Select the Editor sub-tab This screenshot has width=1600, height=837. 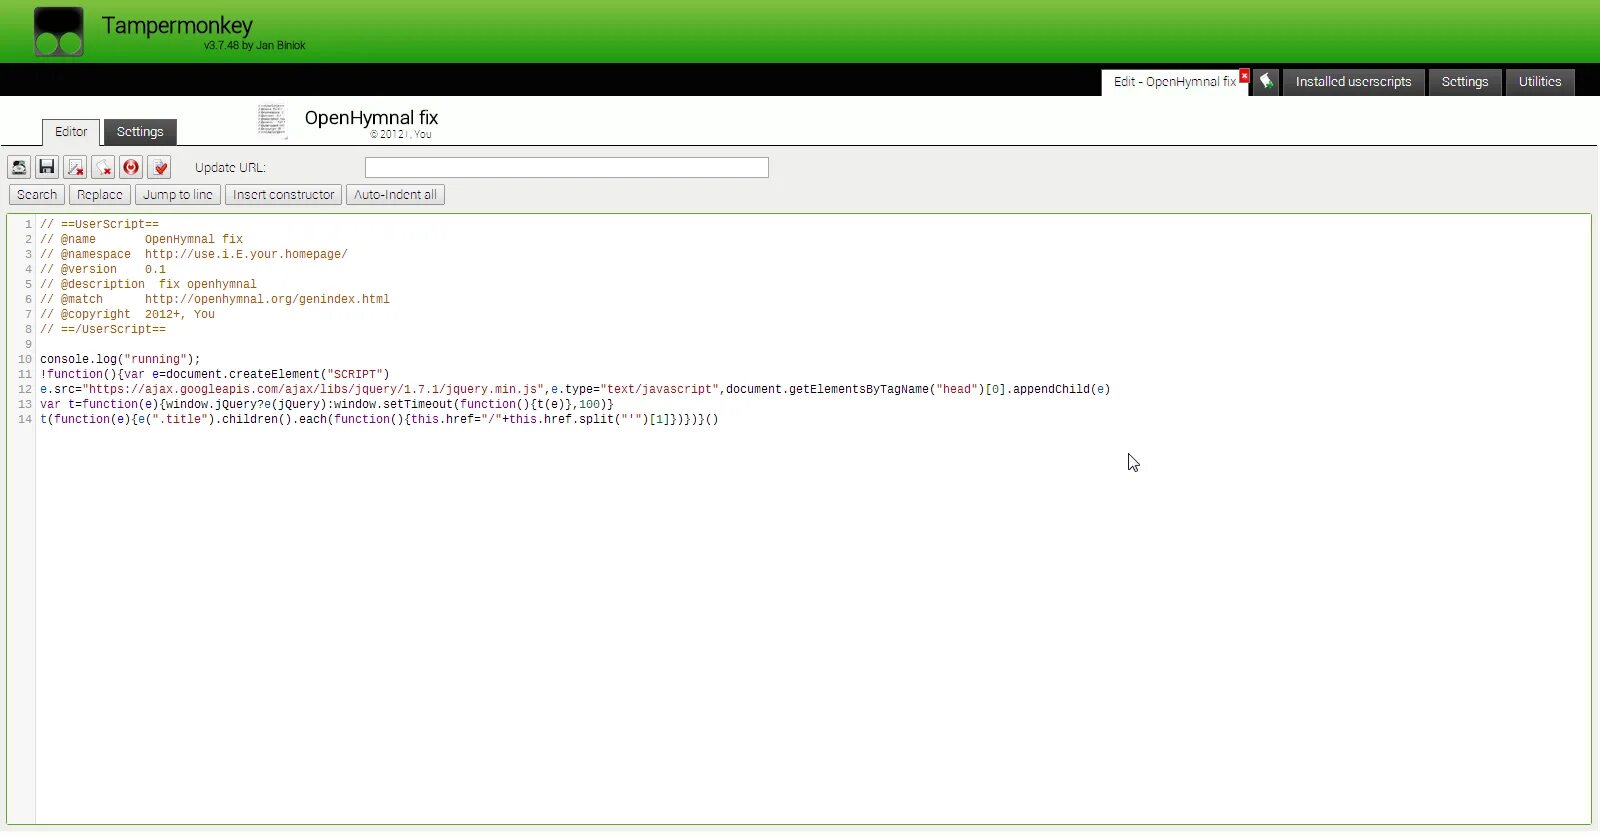(71, 132)
